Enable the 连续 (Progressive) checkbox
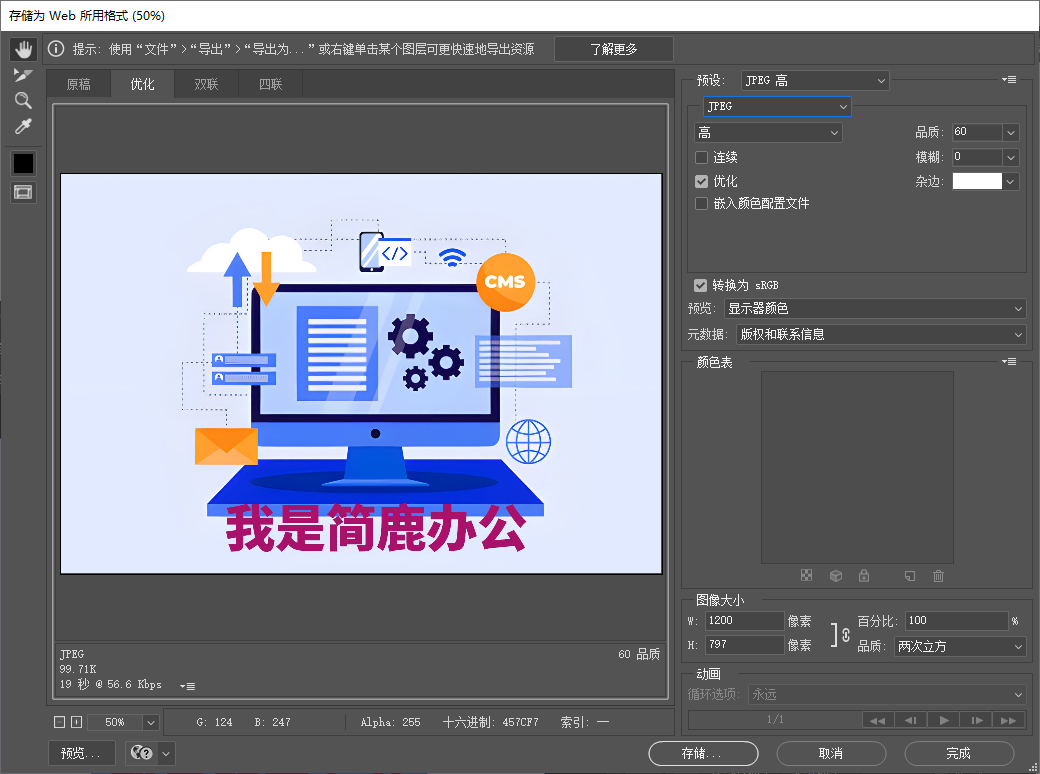1040x774 pixels. (x=701, y=157)
